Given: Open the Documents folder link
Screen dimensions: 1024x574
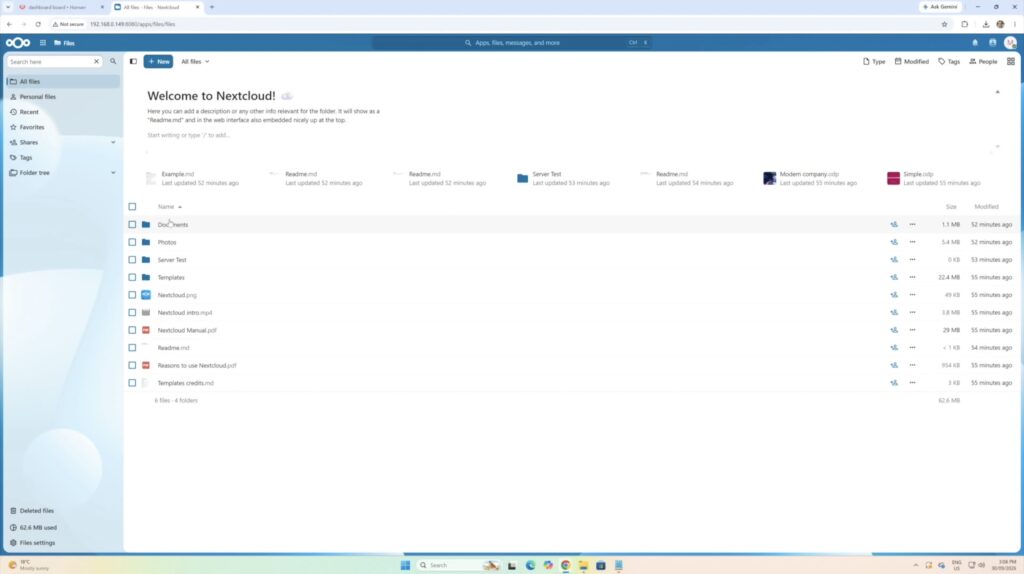Looking at the screenshot, I should 172,225.
